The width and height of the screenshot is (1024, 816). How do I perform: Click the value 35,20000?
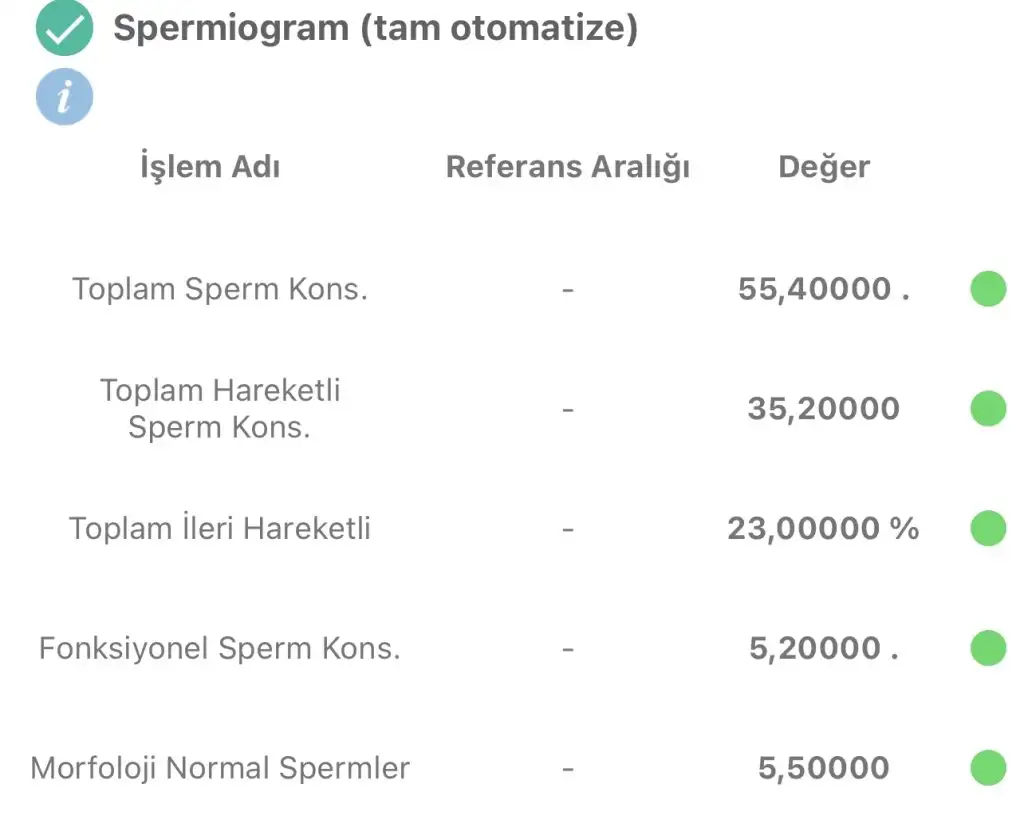823,409
